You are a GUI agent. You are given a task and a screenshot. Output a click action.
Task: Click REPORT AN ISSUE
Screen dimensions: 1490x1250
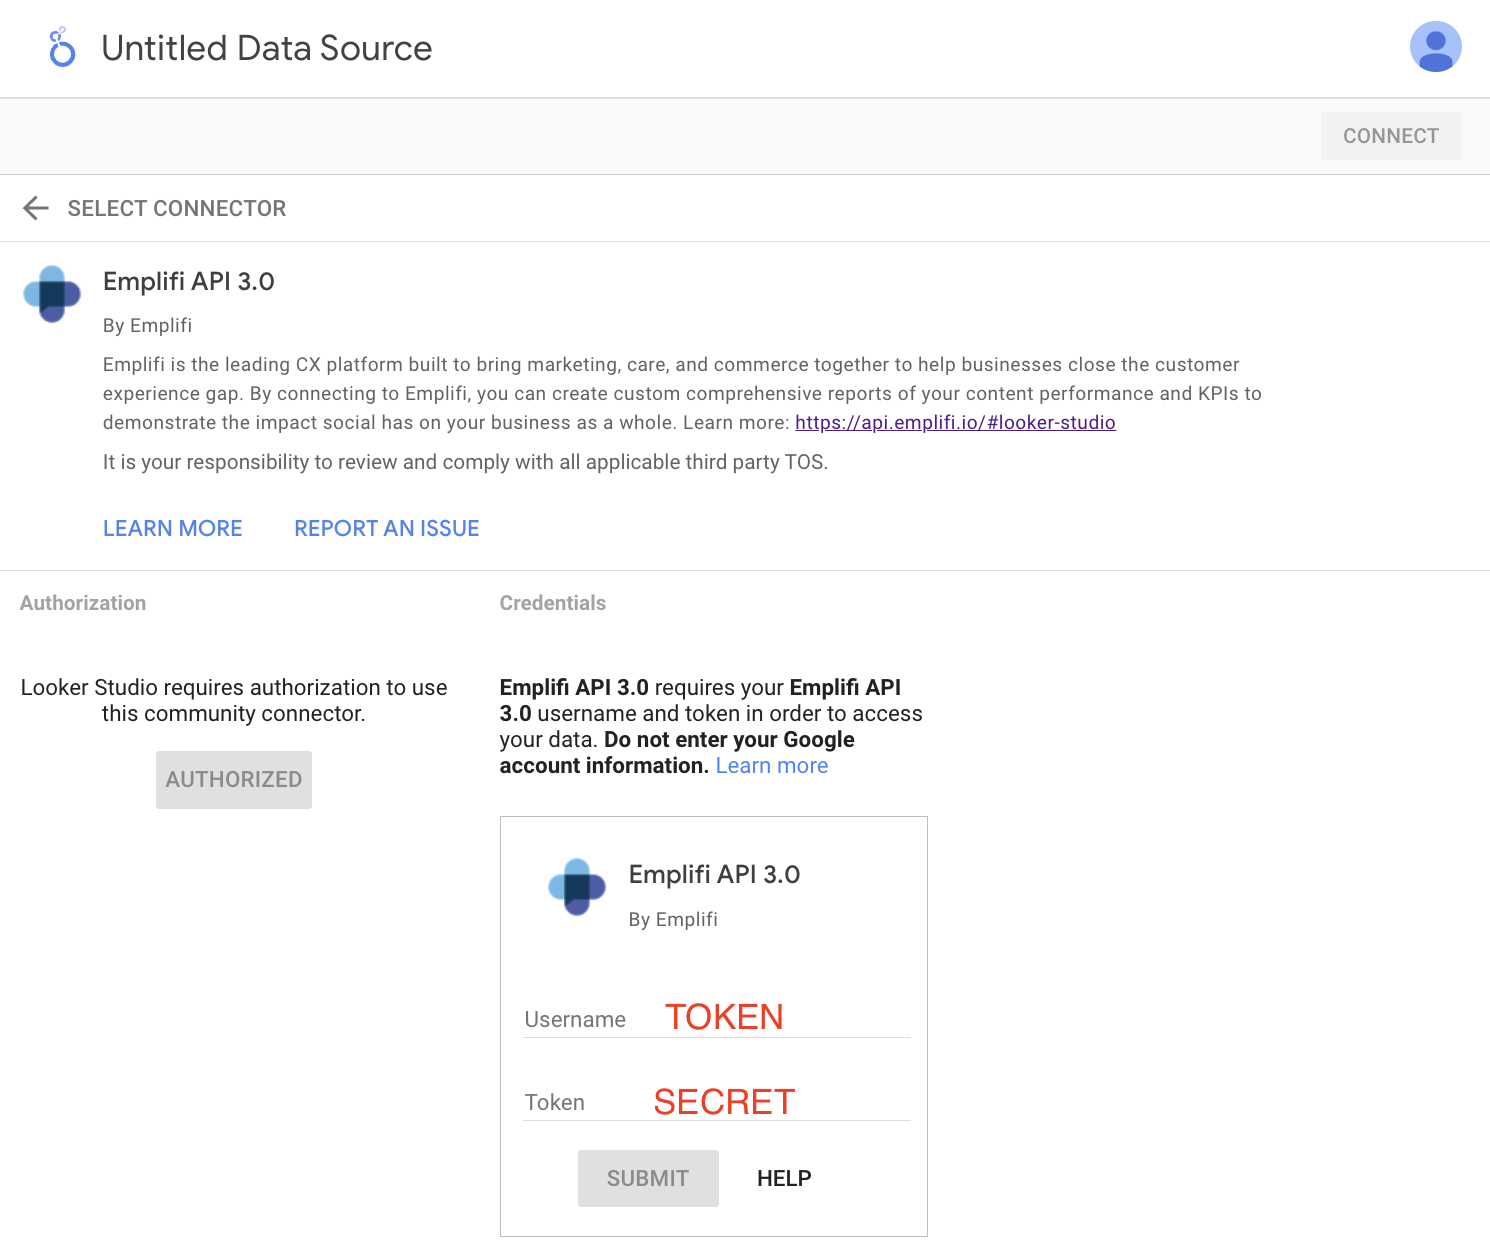pyautogui.click(x=386, y=528)
